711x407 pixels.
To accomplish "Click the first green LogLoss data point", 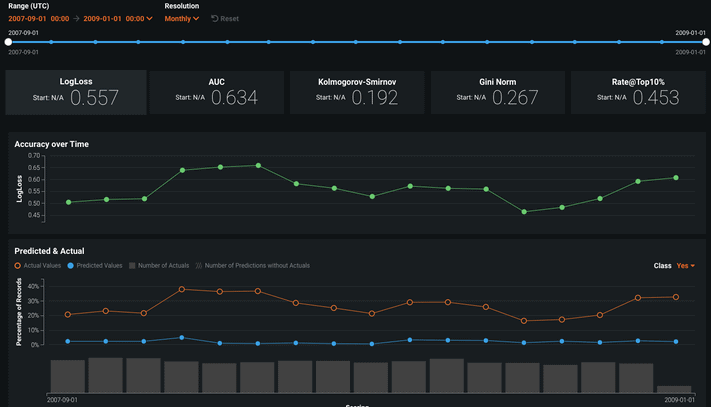I will [x=68, y=202].
